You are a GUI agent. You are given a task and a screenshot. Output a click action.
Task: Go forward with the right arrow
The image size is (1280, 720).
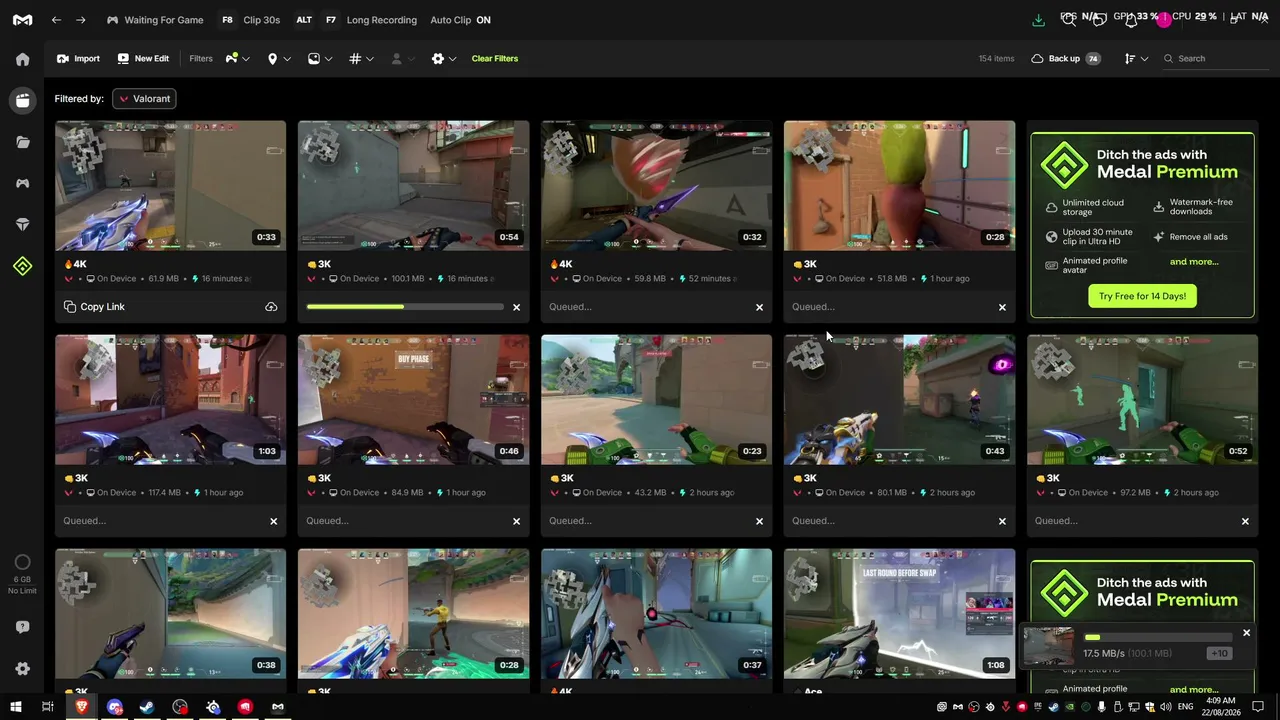(x=81, y=20)
